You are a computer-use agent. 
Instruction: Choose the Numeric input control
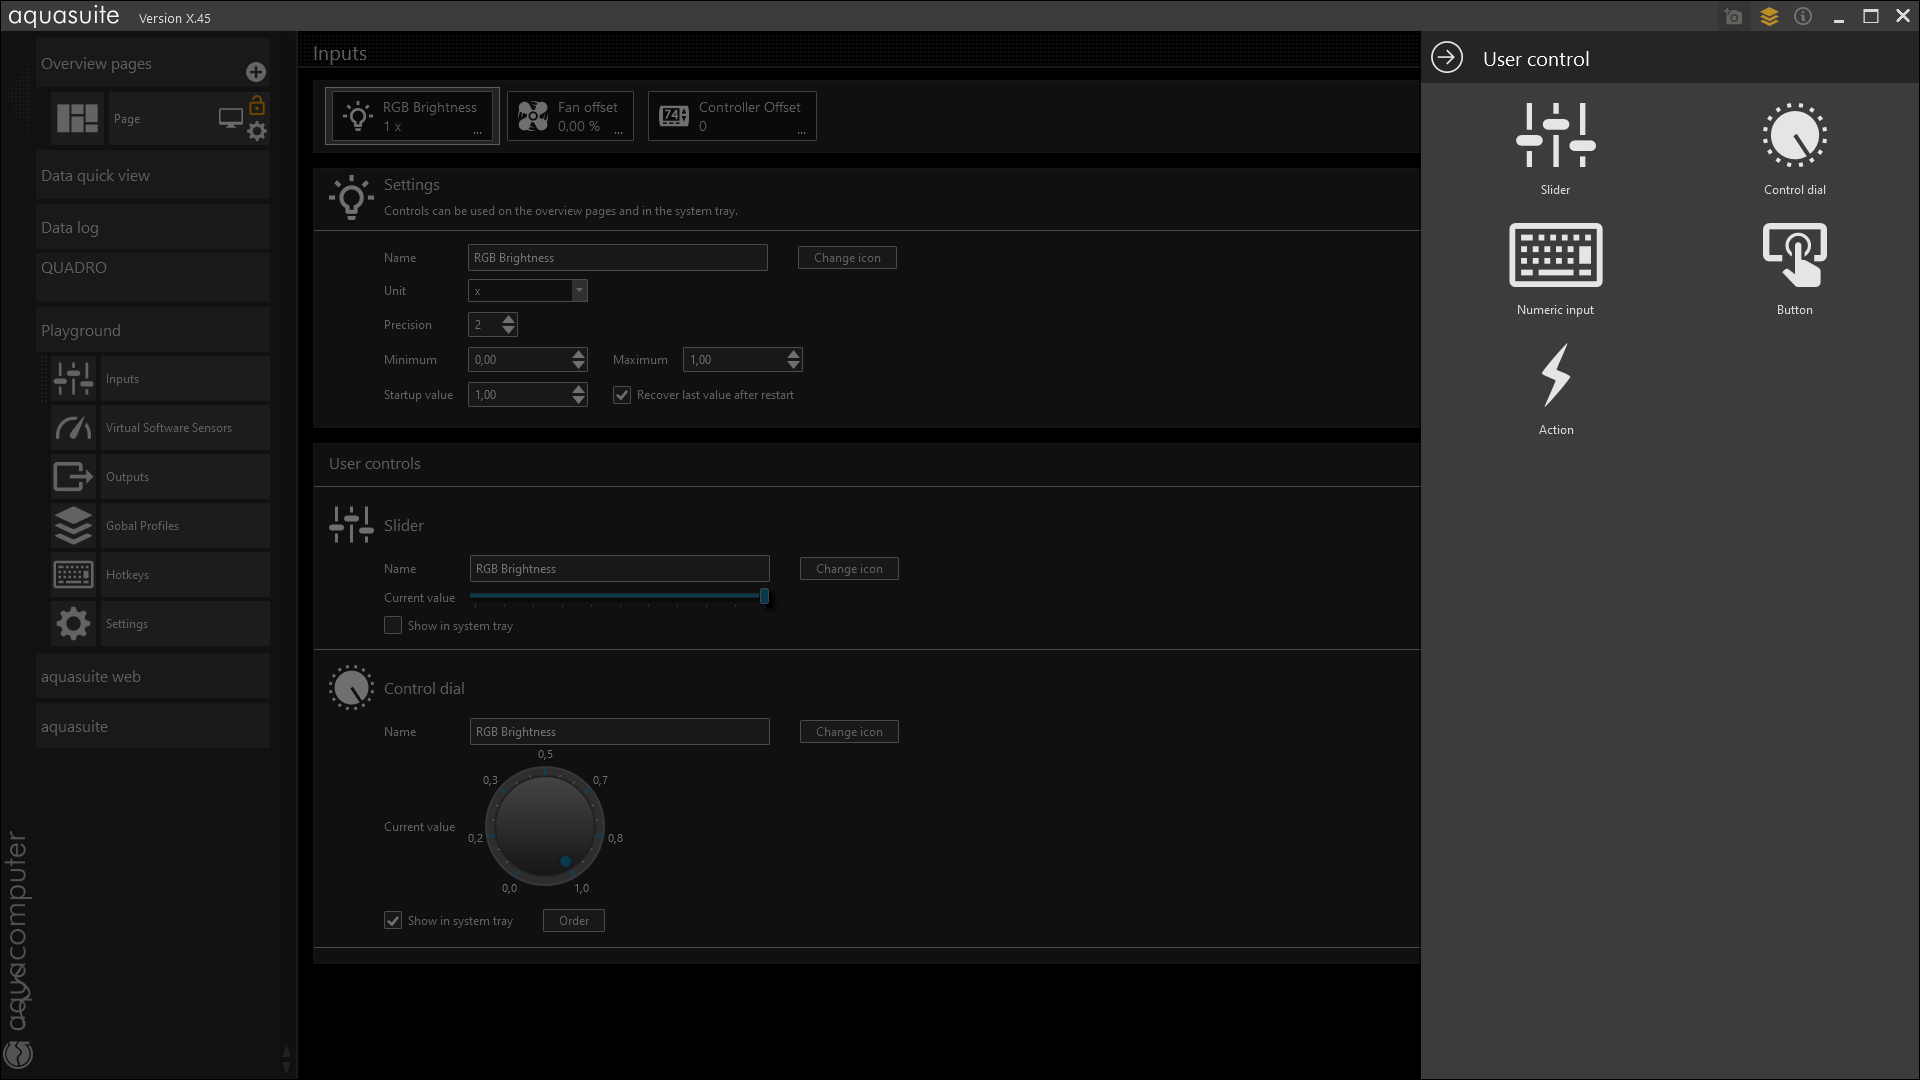(x=1555, y=269)
